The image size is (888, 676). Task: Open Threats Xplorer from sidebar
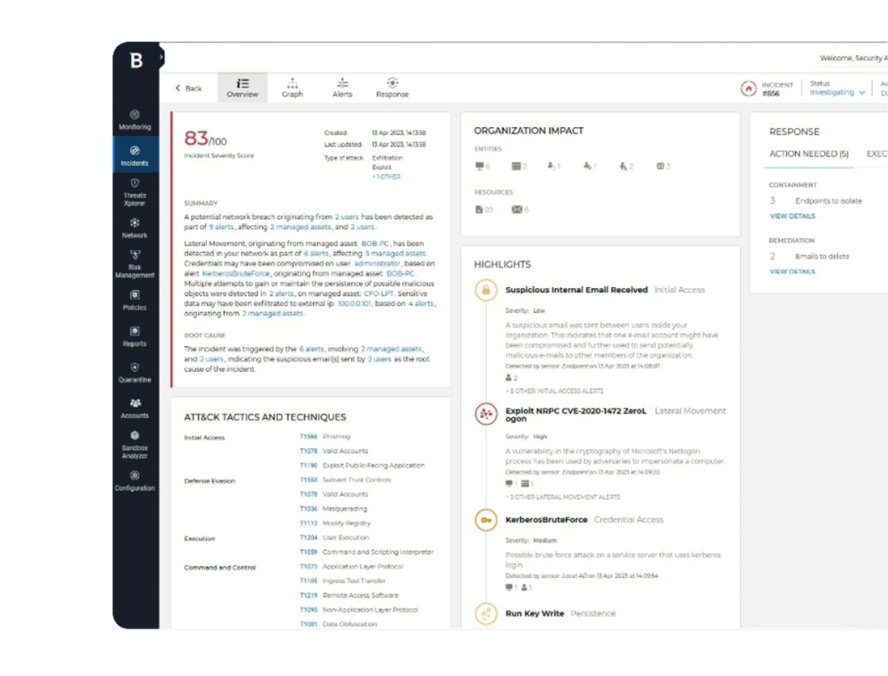pyautogui.click(x=135, y=190)
